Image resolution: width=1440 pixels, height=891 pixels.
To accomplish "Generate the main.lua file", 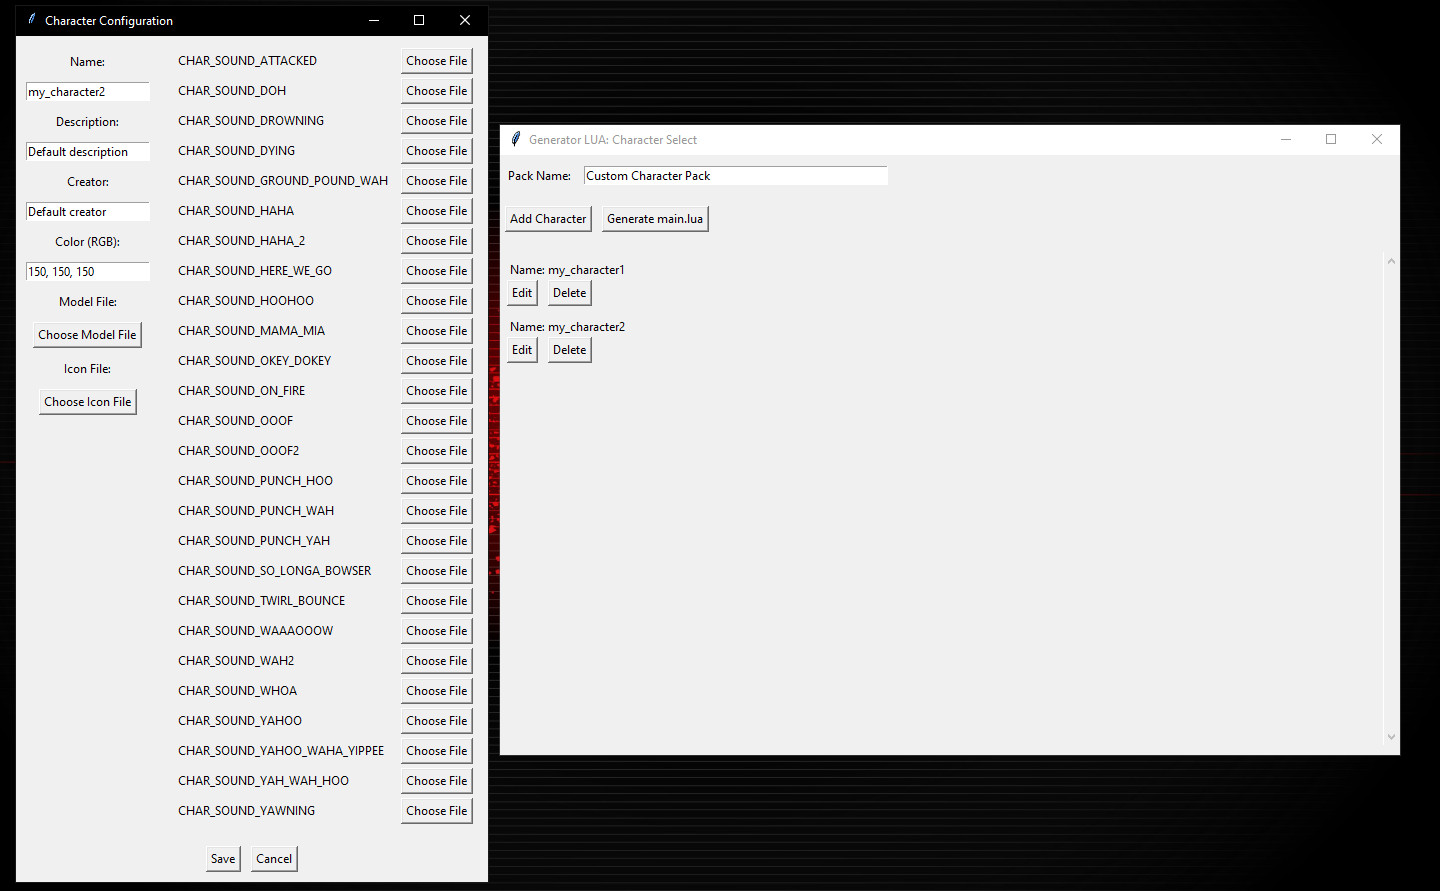I will tap(655, 219).
